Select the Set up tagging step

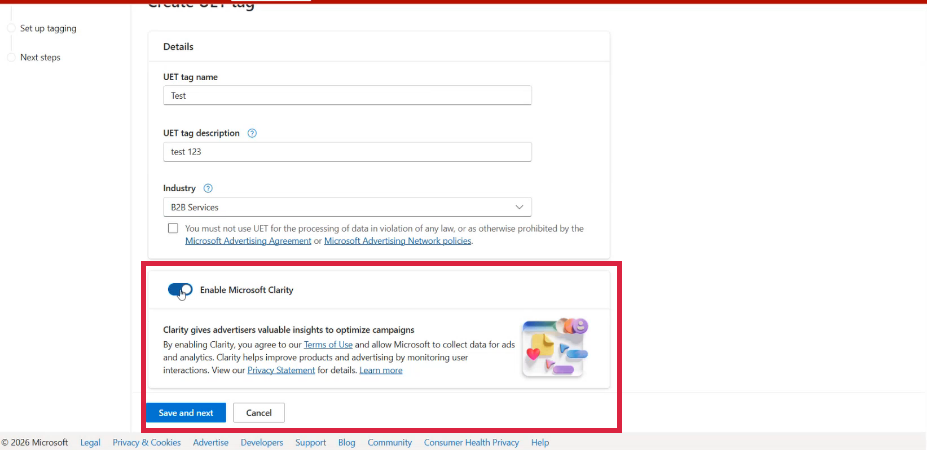48,28
